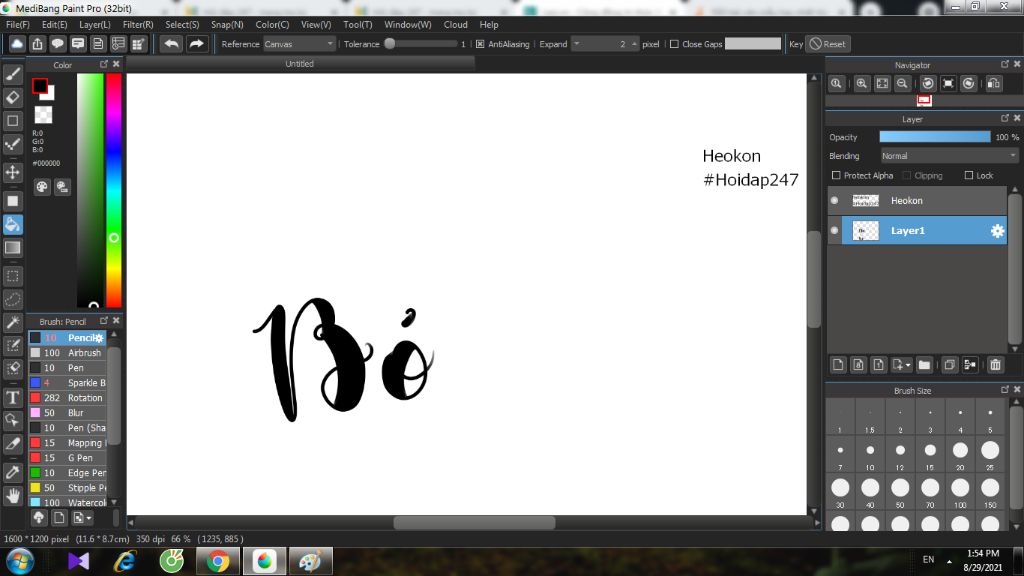Image resolution: width=1024 pixels, height=576 pixels.
Task: Open the Blending Normal dropdown
Action: tap(948, 156)
